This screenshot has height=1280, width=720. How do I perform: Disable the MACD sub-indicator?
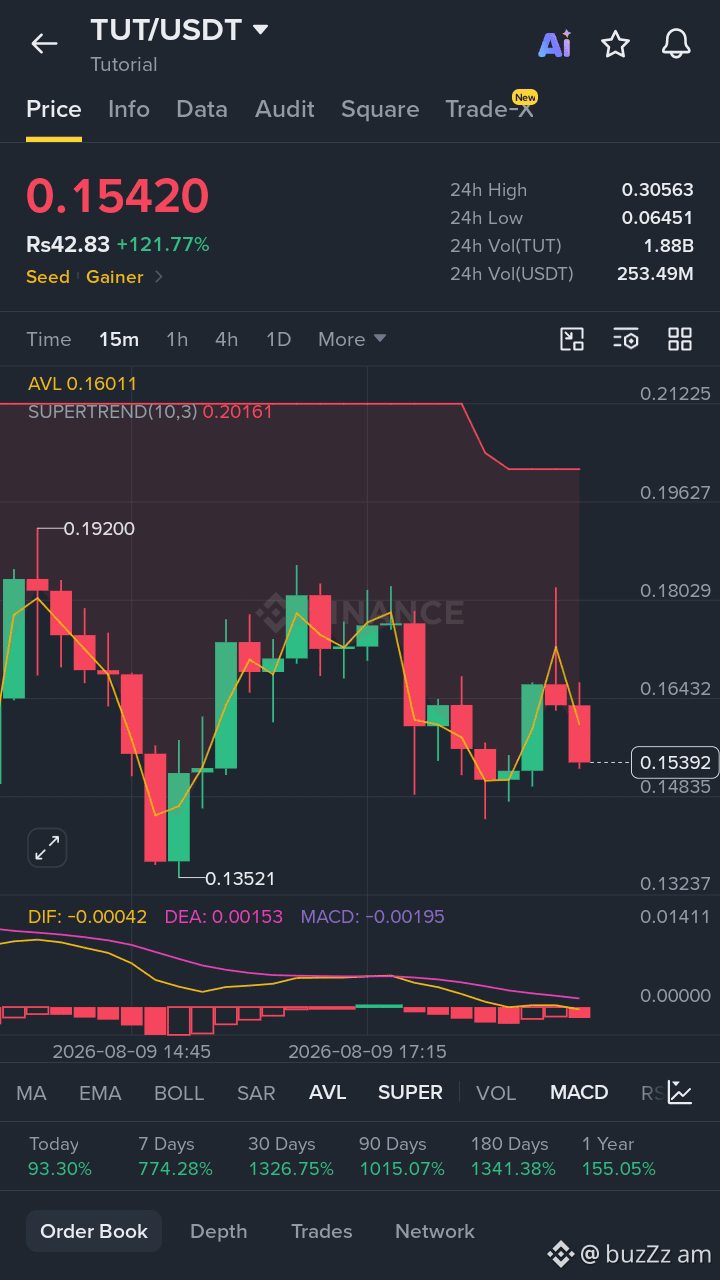579,1092
